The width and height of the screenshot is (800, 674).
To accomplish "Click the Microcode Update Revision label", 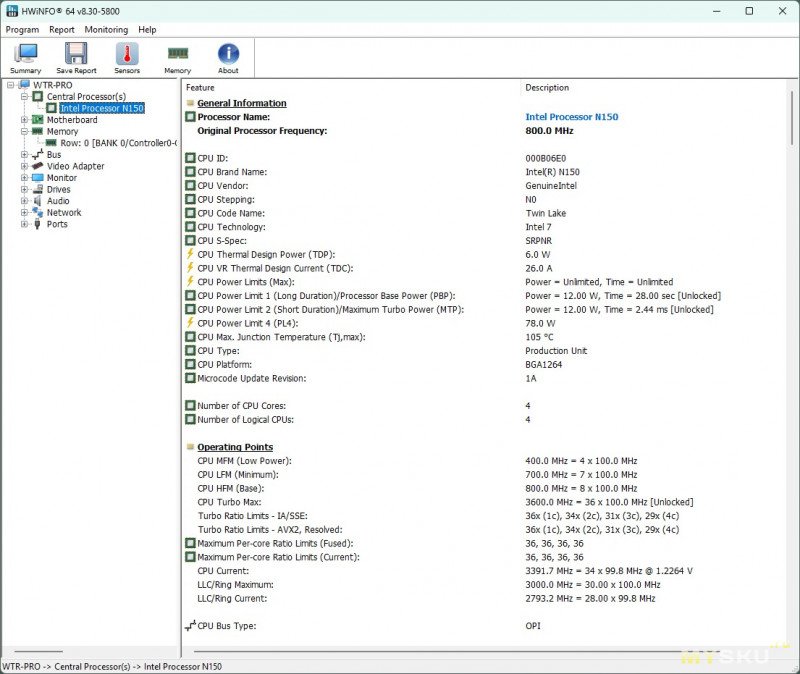I will (252, 378).
